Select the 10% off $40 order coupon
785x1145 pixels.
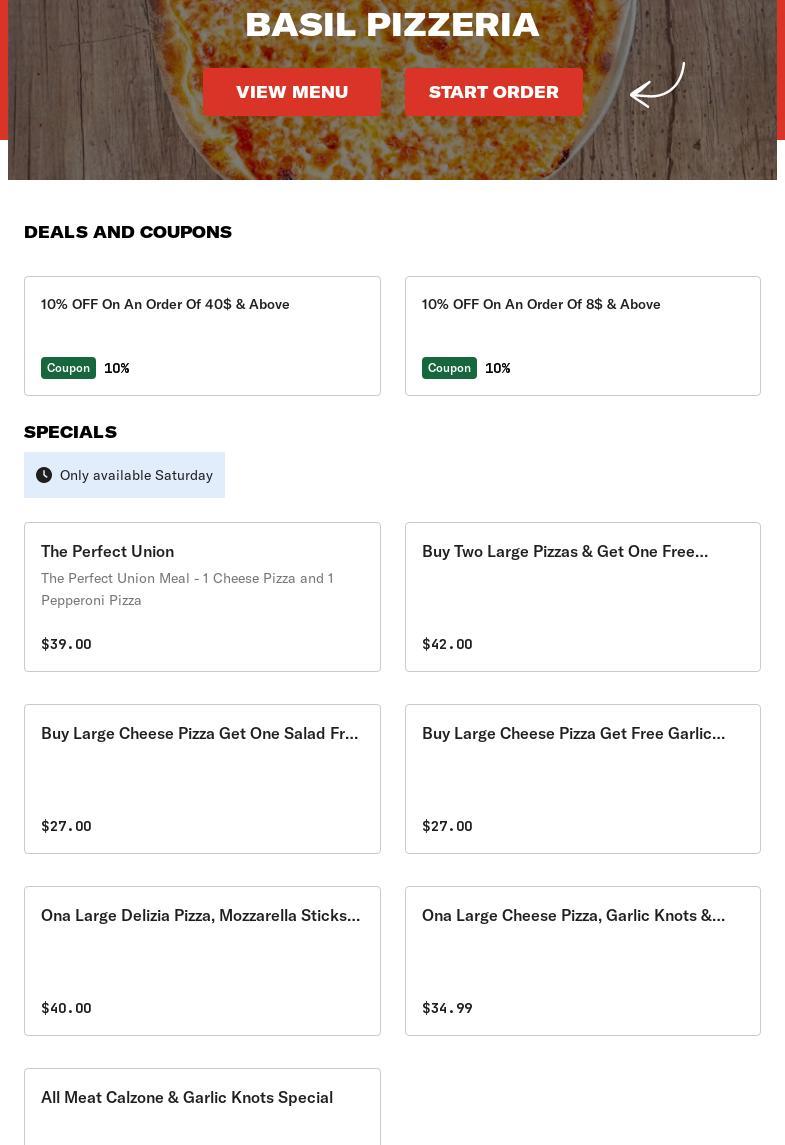click(x=202, y=335)
